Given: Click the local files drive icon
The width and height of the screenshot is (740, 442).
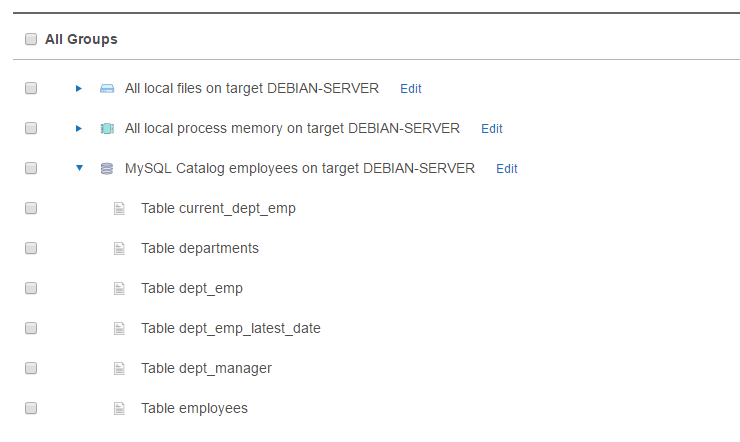Looking at the screenshot, I should [x=107, y=89].
